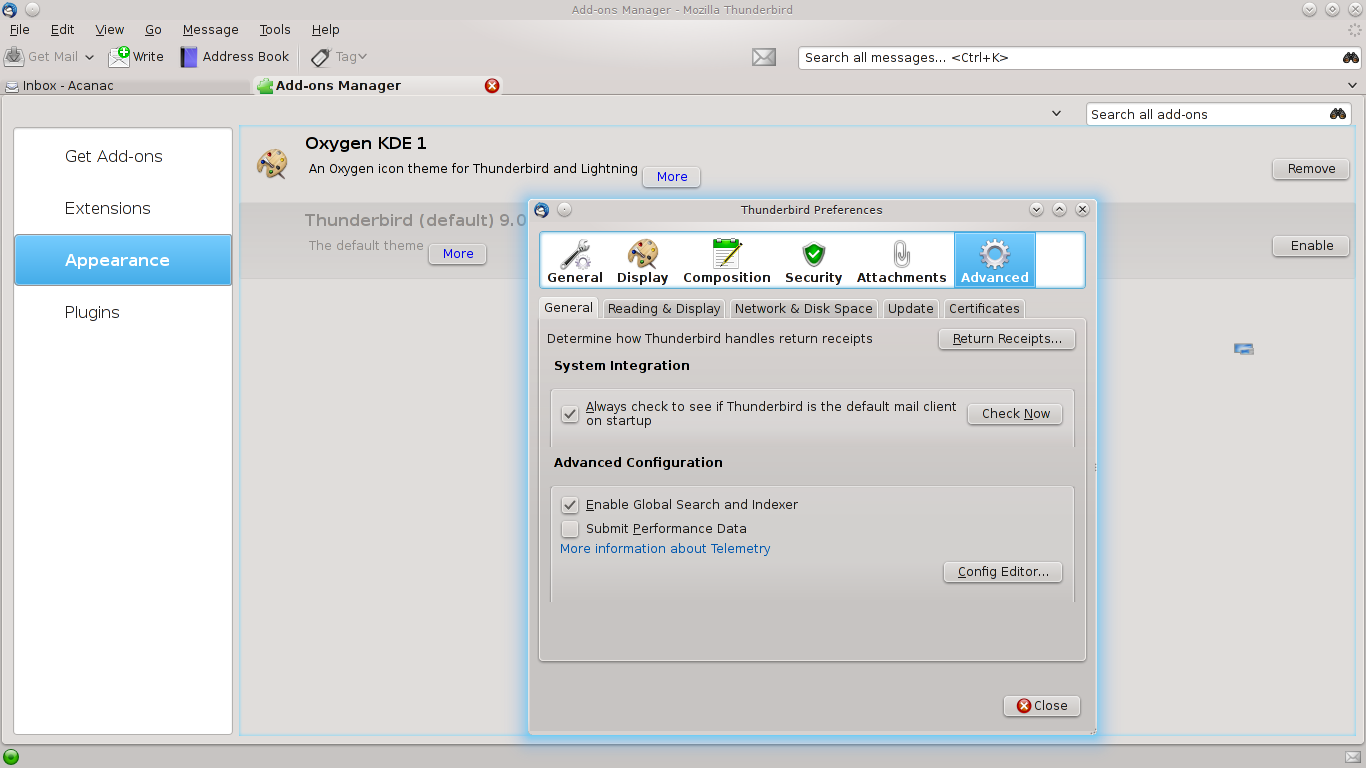Show More details for Thunderbird default theme
The image size is (1366, 768).
tap(458, 254)
